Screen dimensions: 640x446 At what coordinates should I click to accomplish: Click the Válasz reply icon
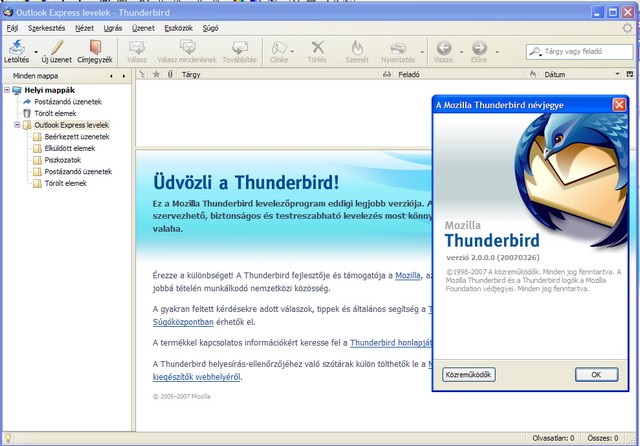pyautogui.click(x=137, y=47)
